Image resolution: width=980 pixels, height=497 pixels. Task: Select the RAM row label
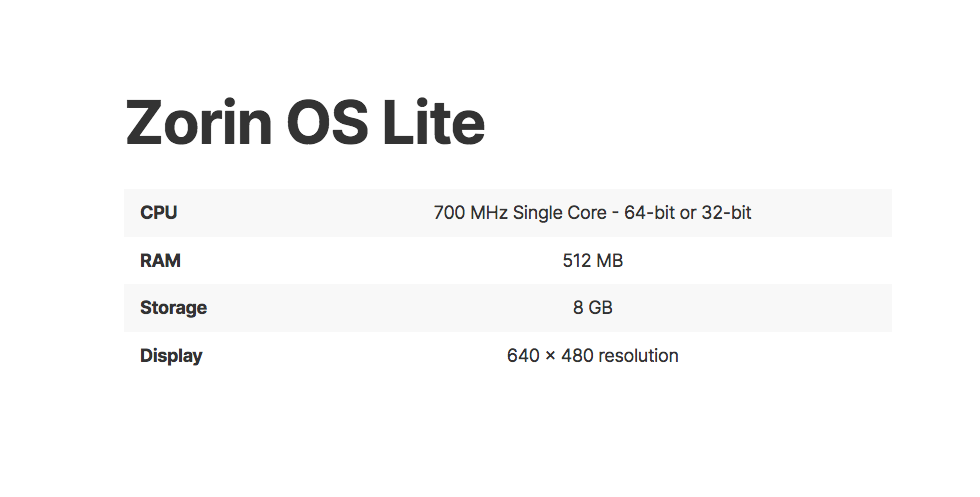160,261
